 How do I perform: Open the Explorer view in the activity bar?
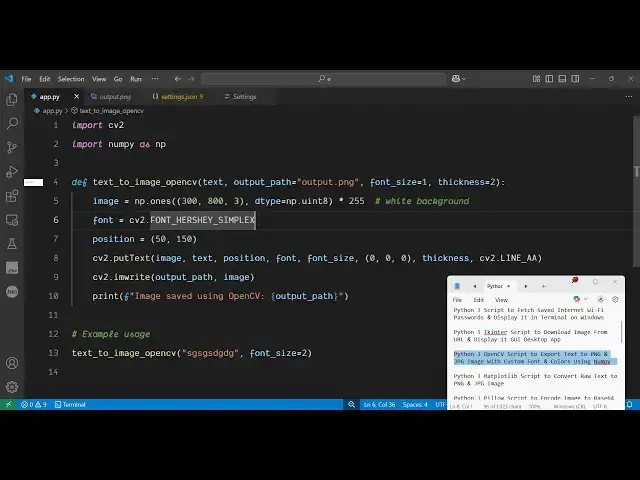[12, 100]
